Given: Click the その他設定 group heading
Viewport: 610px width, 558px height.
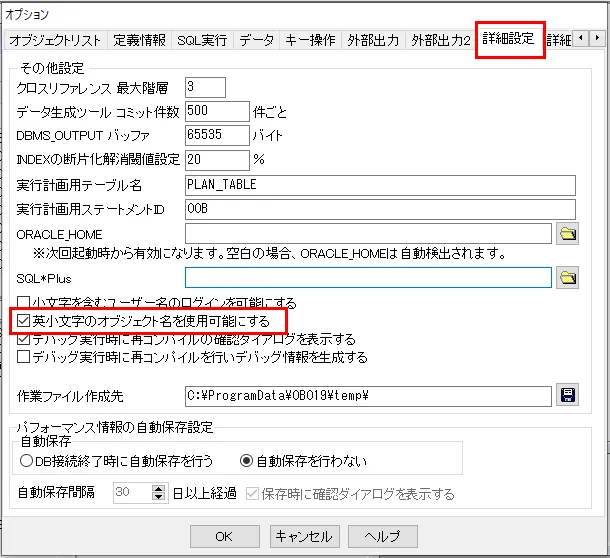Looking at the screenshot, I should [52, 68].
